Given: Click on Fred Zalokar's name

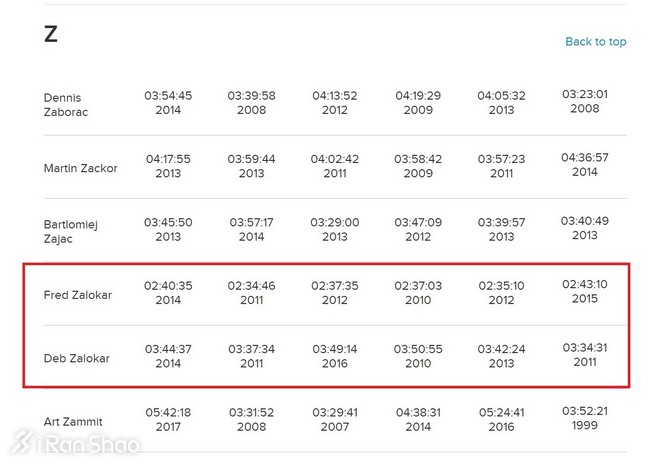Looking at the screenshot, I should pos(78,295).
